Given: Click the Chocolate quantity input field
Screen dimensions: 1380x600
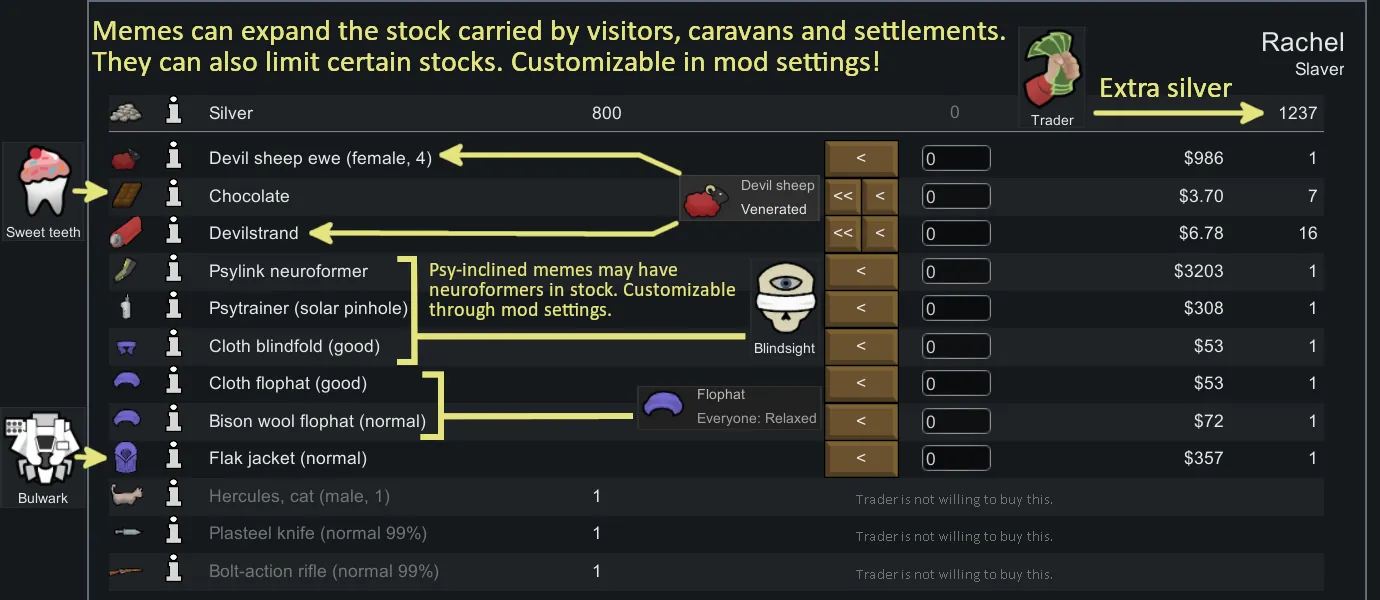Looking at the screenshot, I should click(956, 196).
